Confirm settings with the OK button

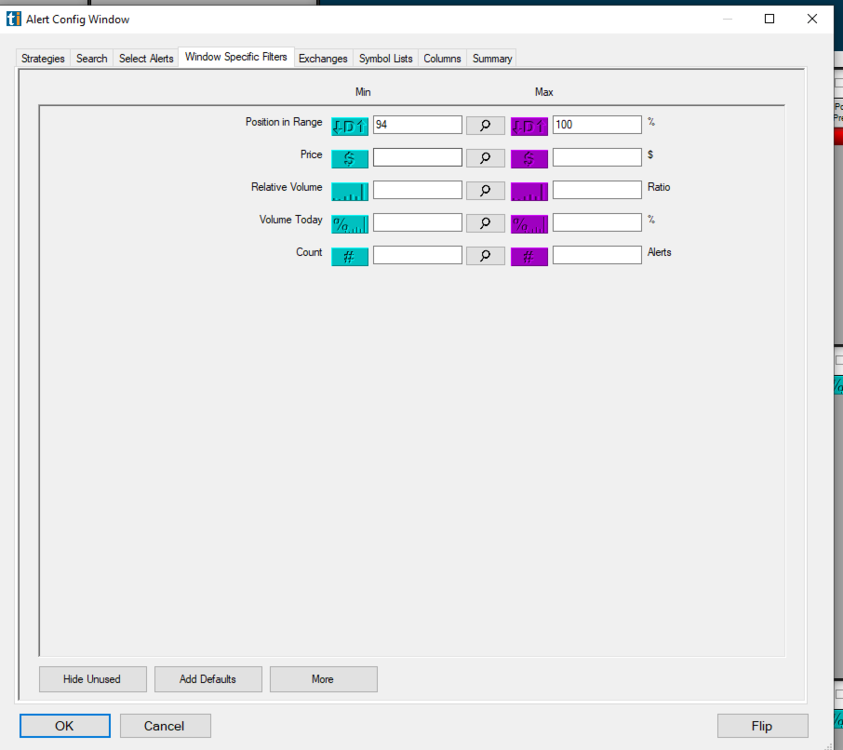pos(64,726)
